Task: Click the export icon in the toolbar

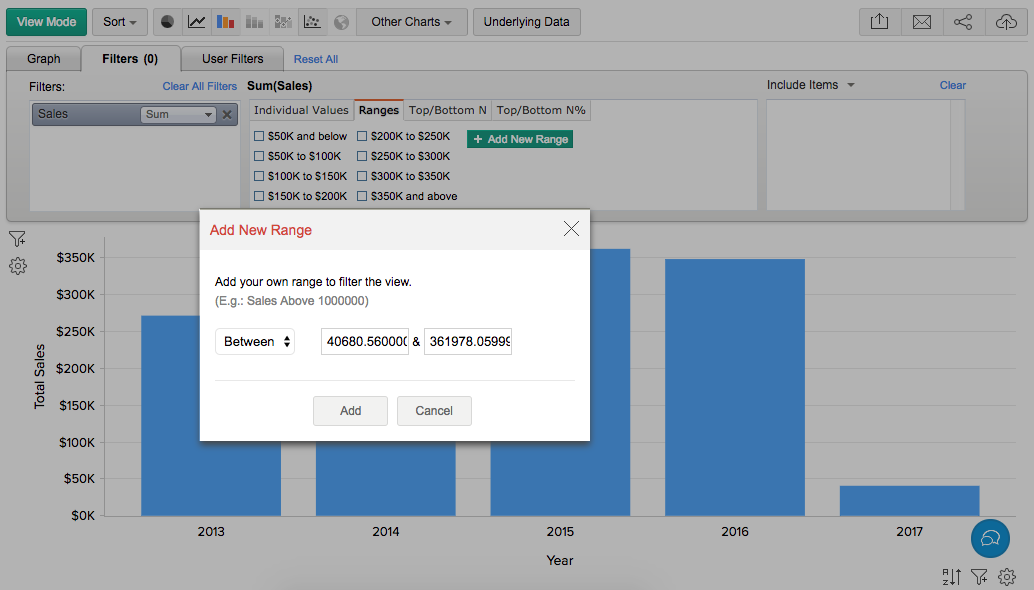Action: (879, 22)
